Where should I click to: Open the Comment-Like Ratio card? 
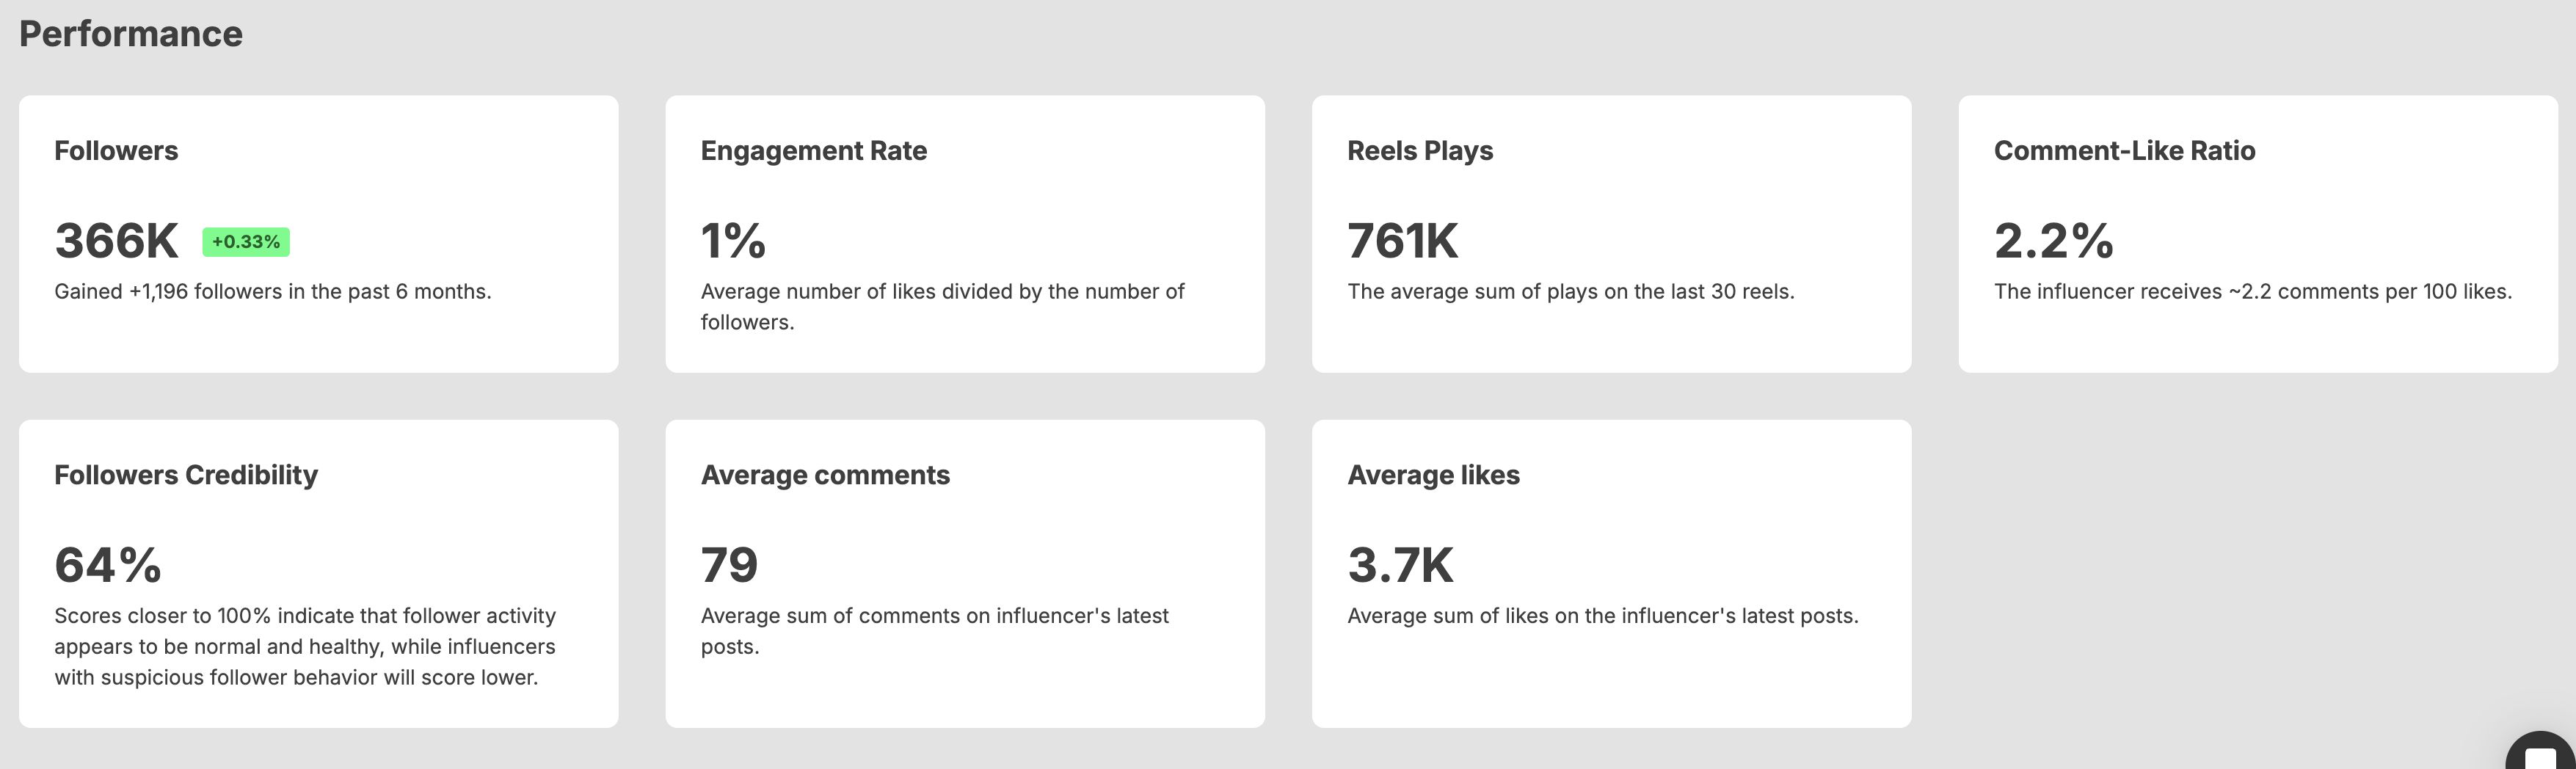point(2258,234)
